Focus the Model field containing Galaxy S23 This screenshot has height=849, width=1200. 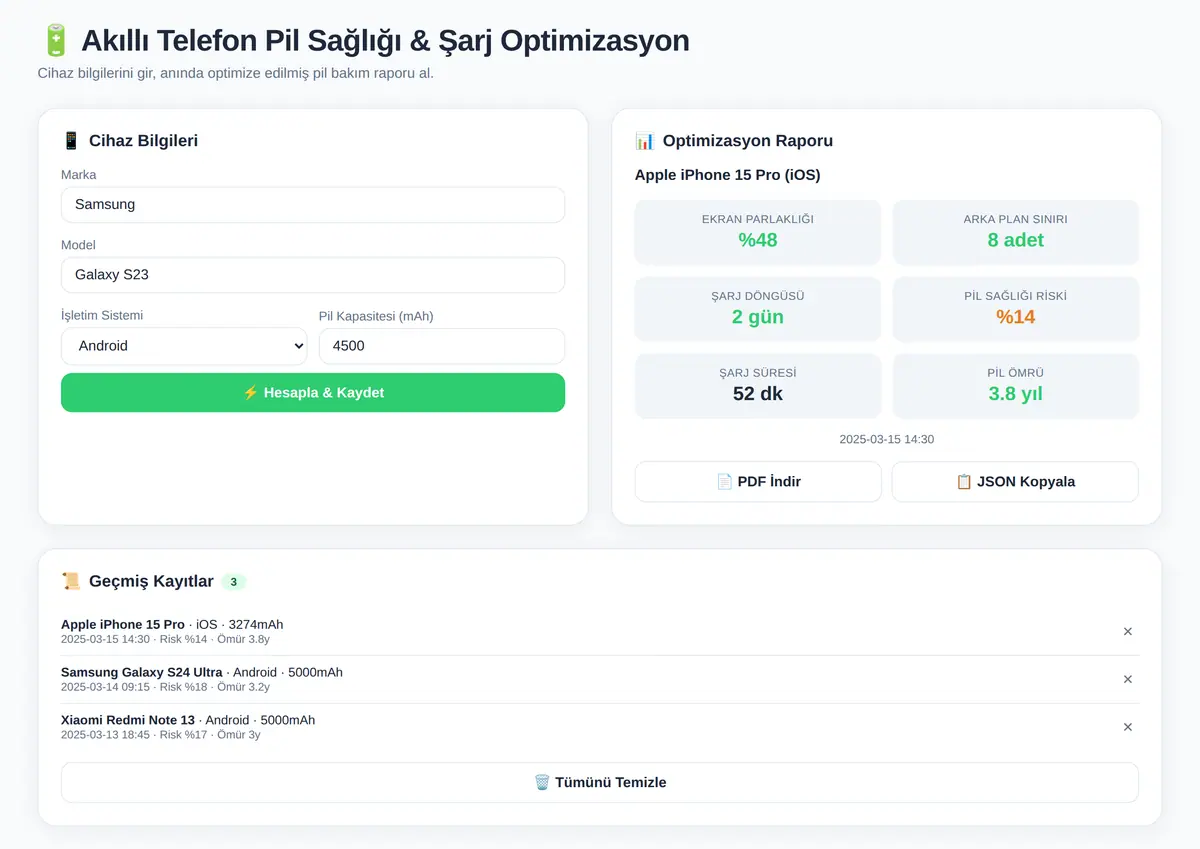pos(313,275)
